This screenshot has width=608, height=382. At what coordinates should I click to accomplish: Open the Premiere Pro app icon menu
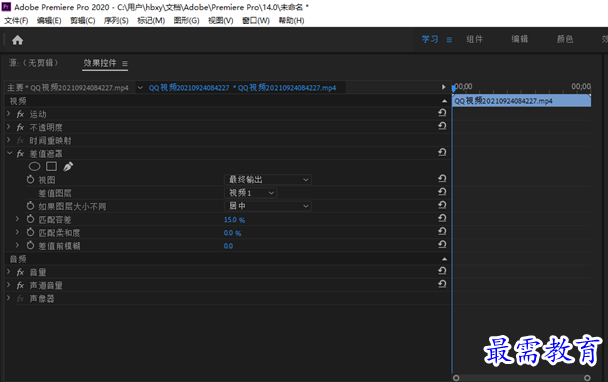(6, 7)
